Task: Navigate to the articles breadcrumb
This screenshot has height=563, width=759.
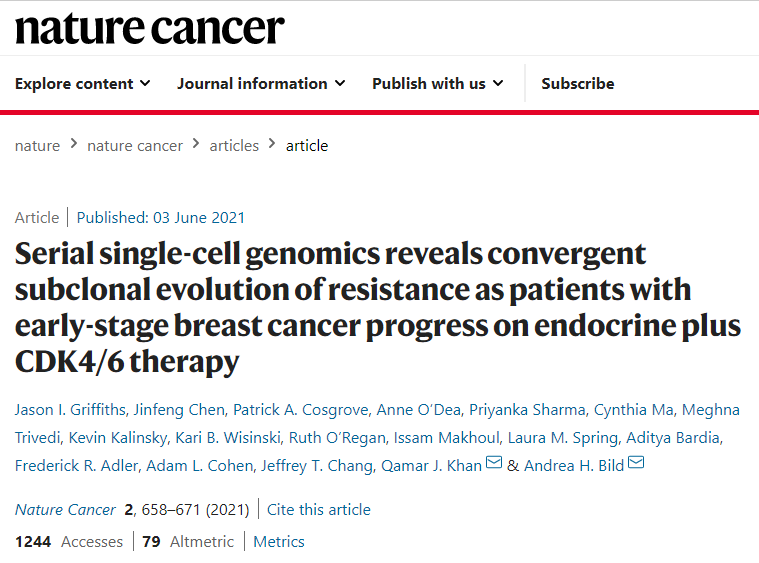Action: tap(234, 146)
